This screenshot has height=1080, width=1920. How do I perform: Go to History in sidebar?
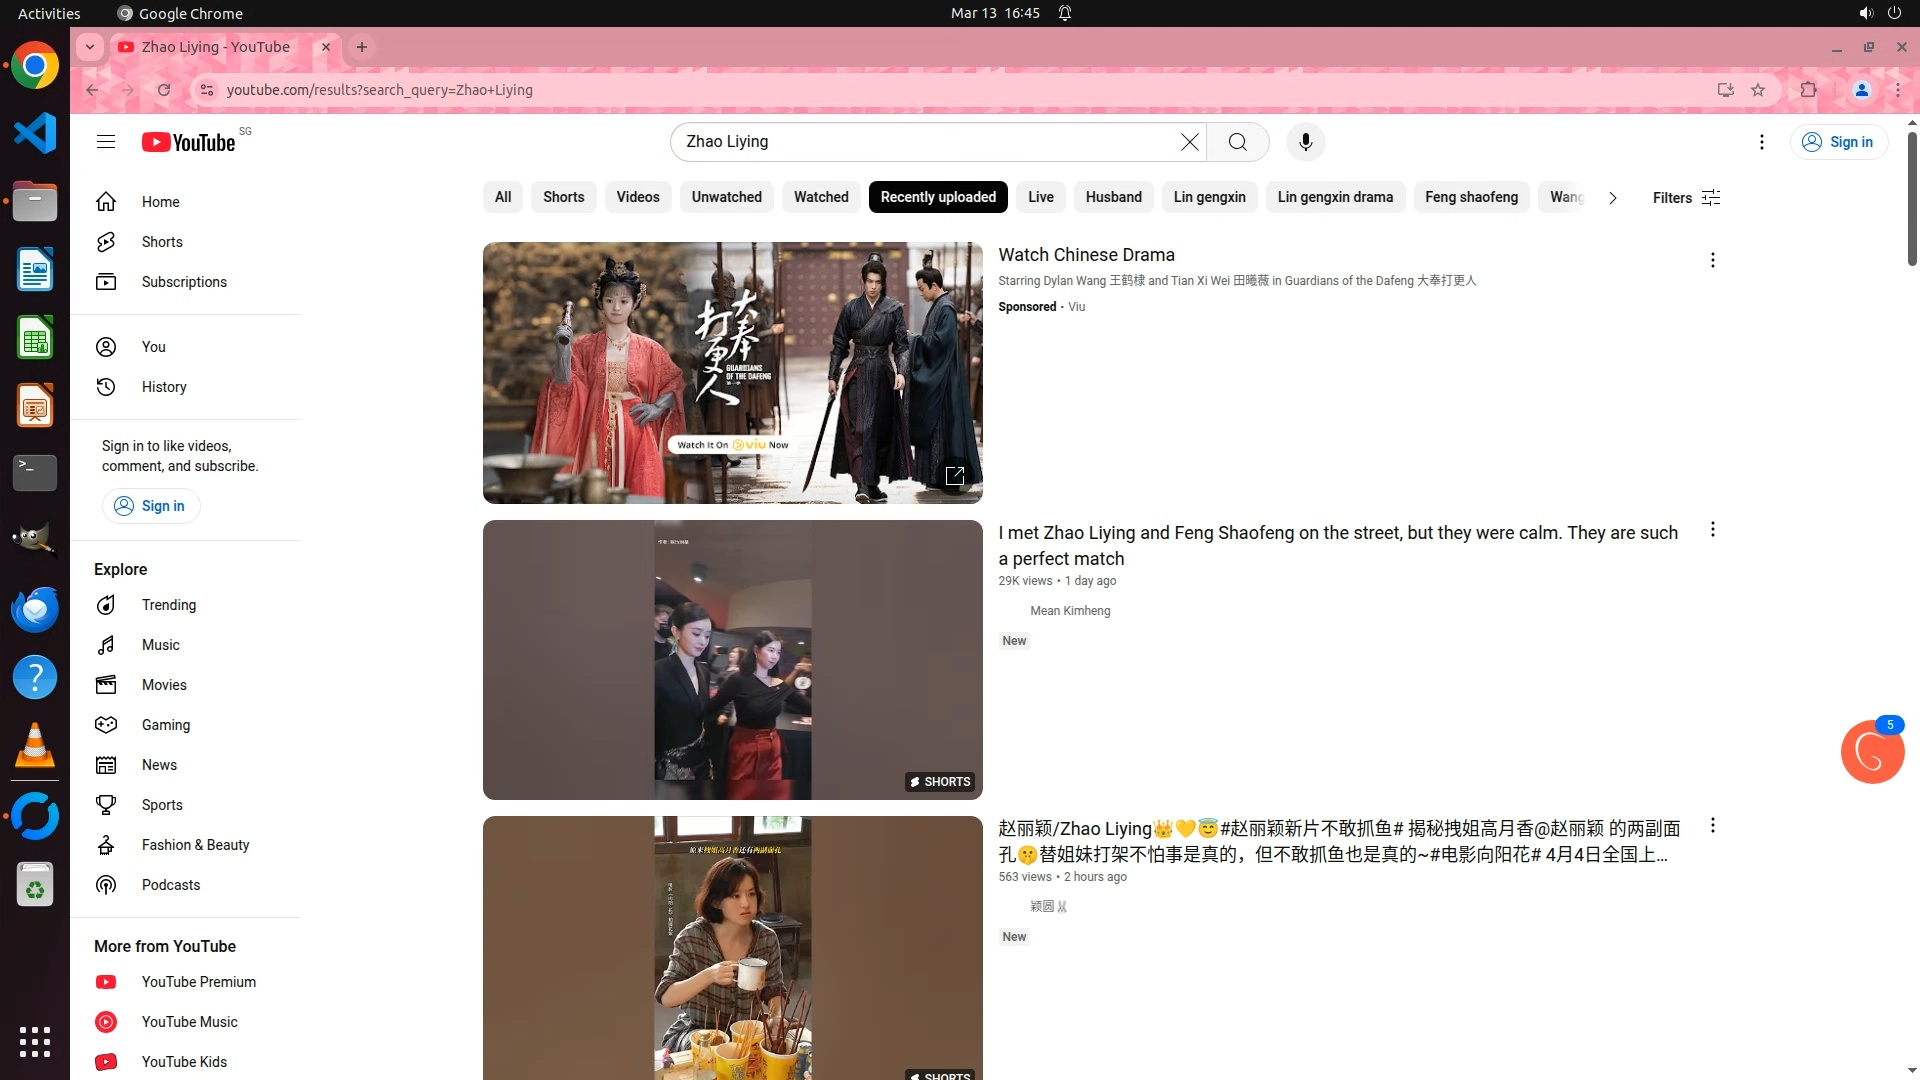coord(163,387)
